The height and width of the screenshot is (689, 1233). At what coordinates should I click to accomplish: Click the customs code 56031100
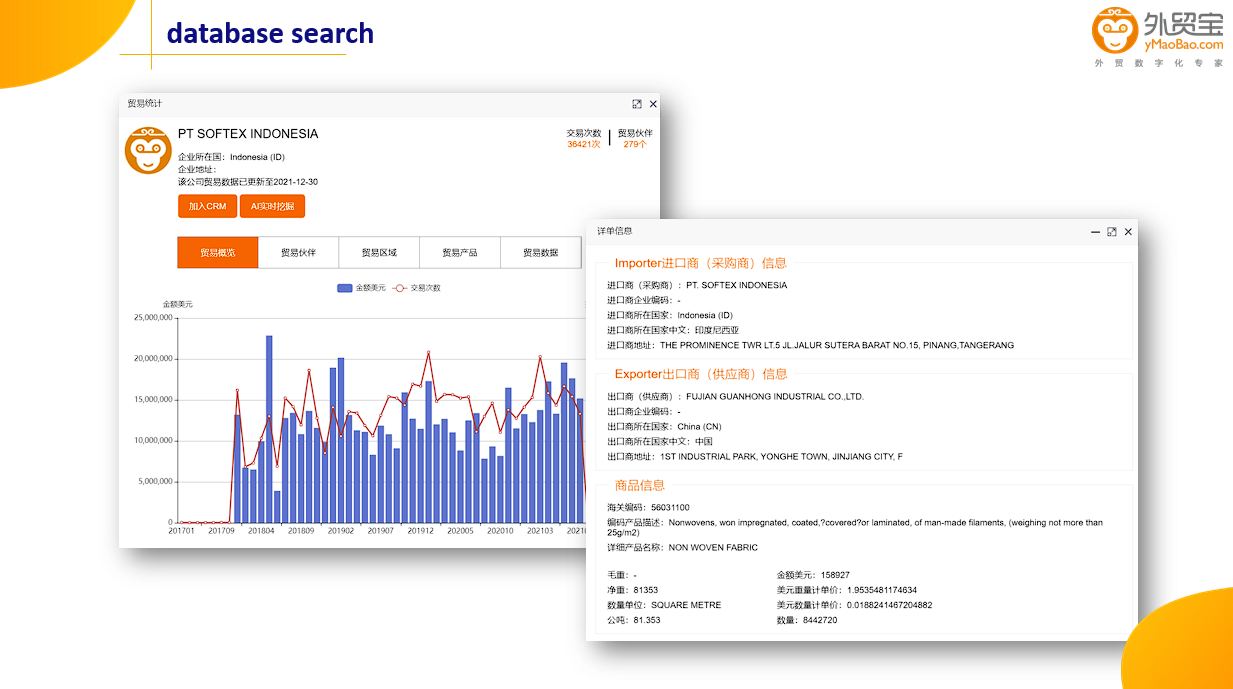click(670, 508)
